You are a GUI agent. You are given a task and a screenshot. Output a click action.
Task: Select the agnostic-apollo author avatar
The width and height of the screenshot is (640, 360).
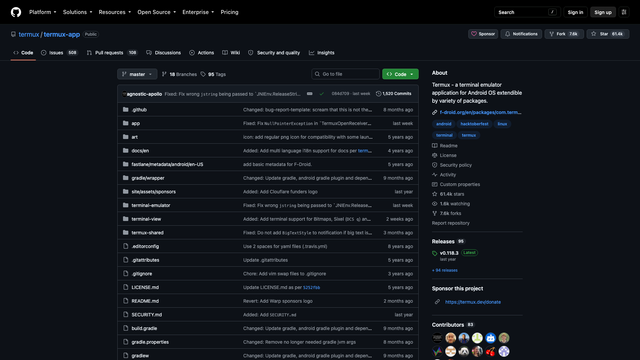[124, 94]
